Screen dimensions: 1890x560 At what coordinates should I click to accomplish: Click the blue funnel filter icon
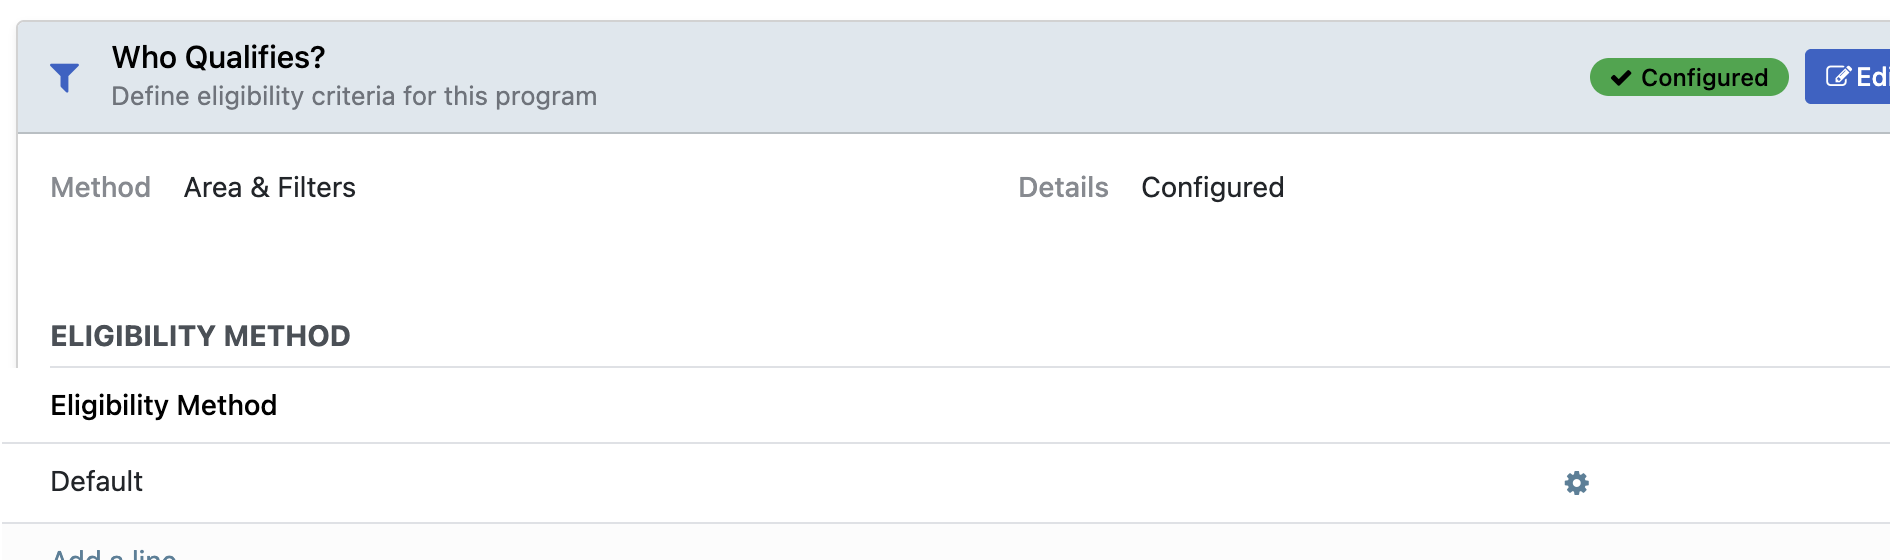(x=65, y=77)
